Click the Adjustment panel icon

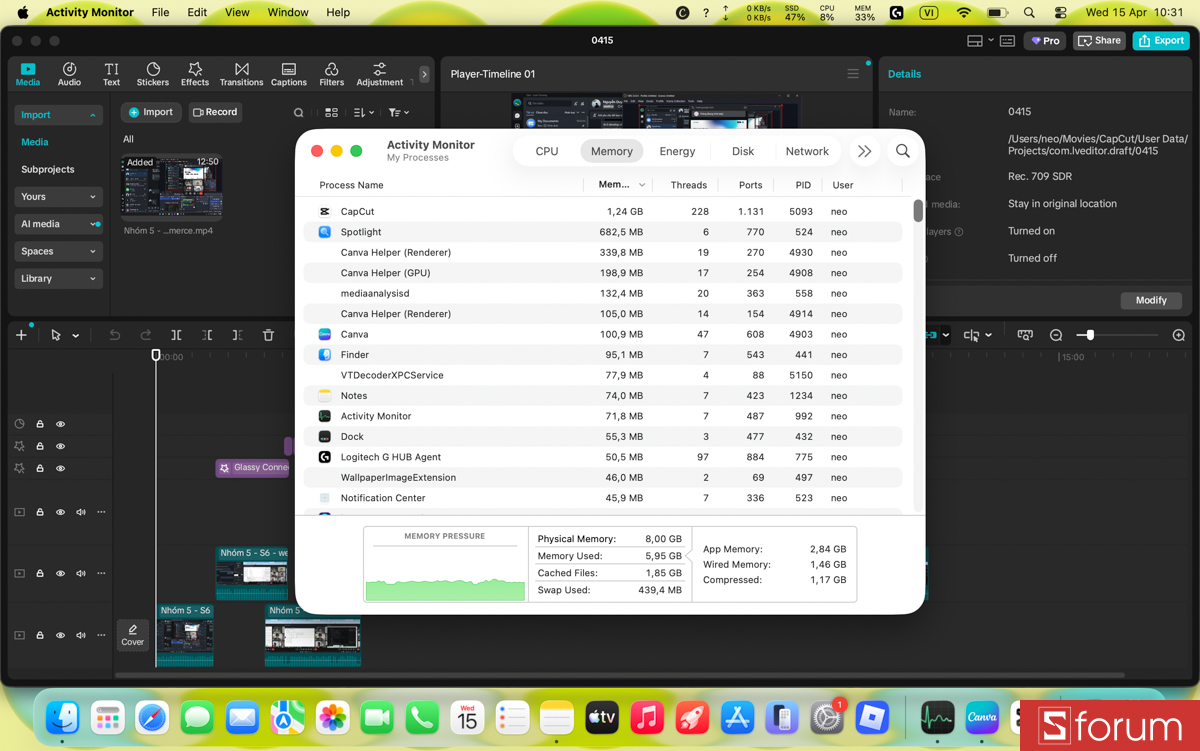[379, 73]
